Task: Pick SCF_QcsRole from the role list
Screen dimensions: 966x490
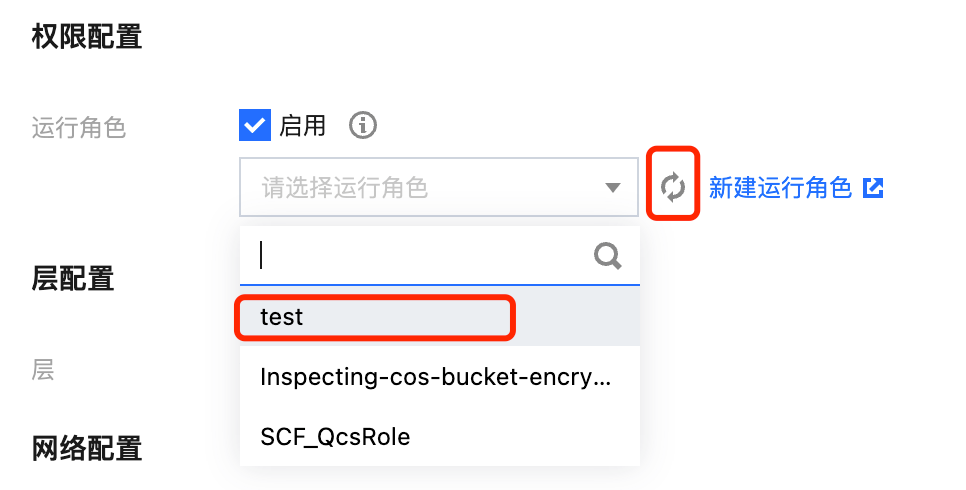Action: [x=335, y=437]
